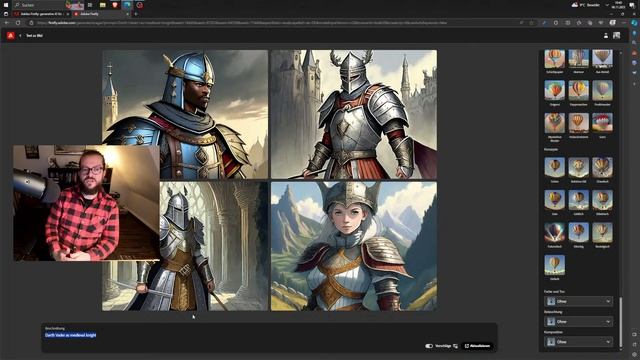Select the Aus Metall material style

click(602, 59)
